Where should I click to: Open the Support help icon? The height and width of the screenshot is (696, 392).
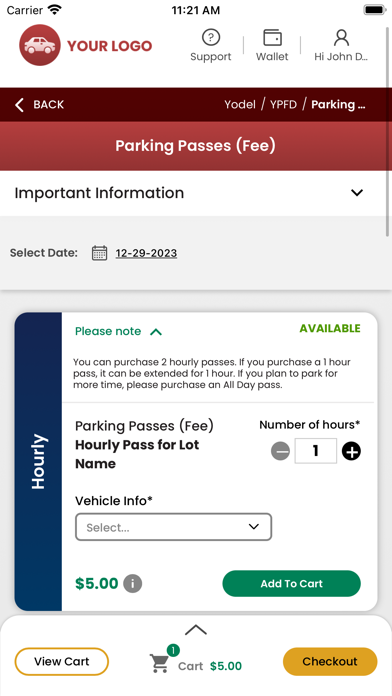pyautogui.click(x=210, y=38)
